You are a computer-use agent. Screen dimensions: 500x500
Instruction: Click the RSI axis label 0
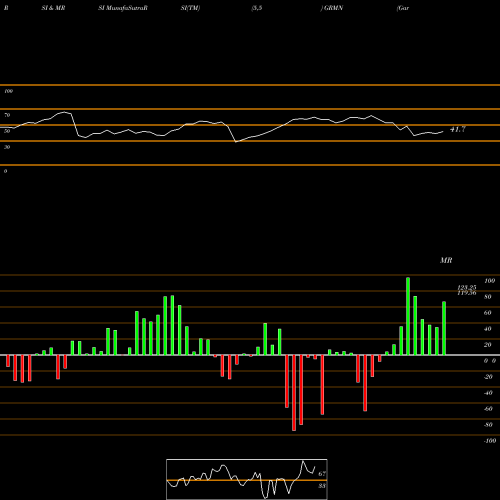pyautogui.click(x=5, y=171)
